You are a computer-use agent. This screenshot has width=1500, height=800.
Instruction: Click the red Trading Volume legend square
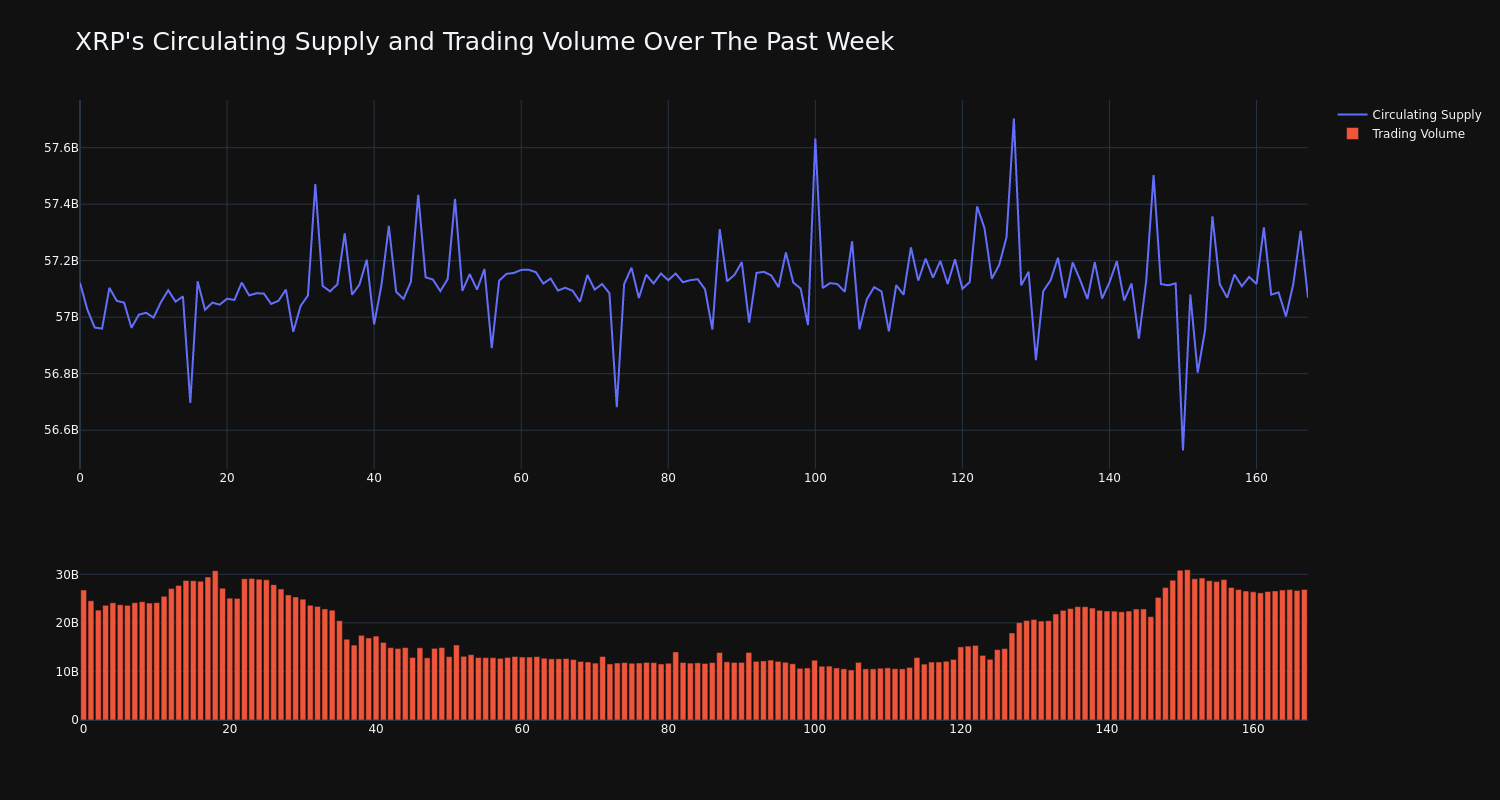[1352, 134]
